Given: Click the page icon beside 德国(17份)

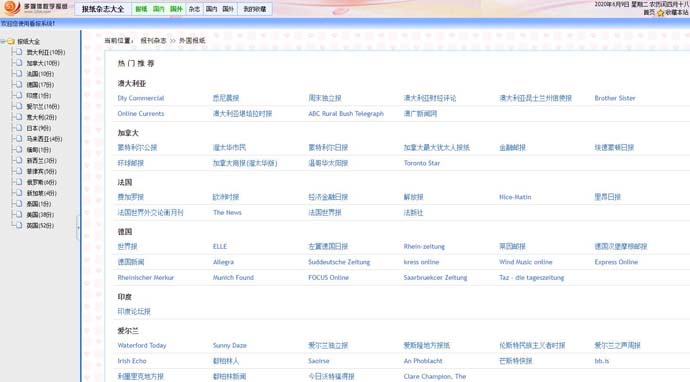Looking at the screenshot, I should (x=19, y=84).
